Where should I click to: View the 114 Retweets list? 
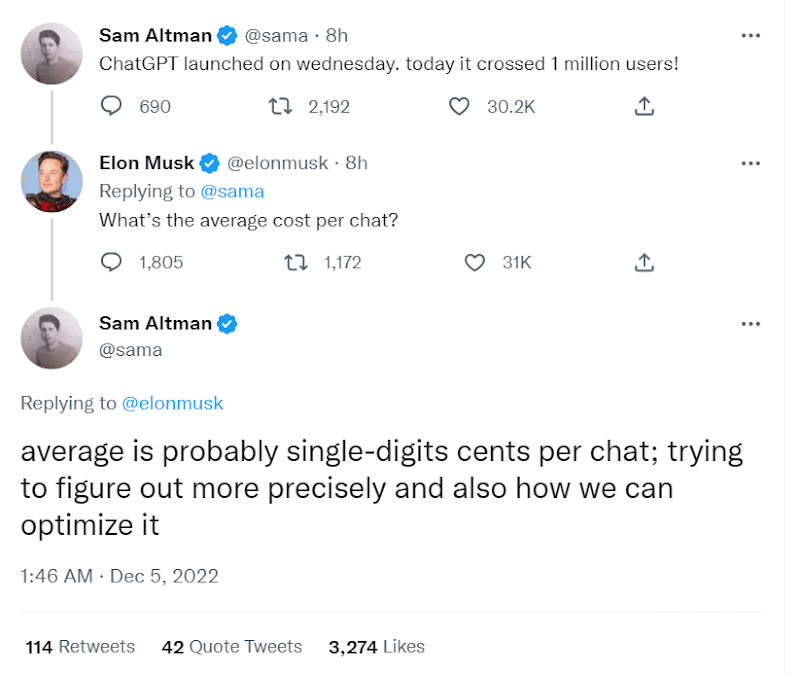(x=80, y=647)
